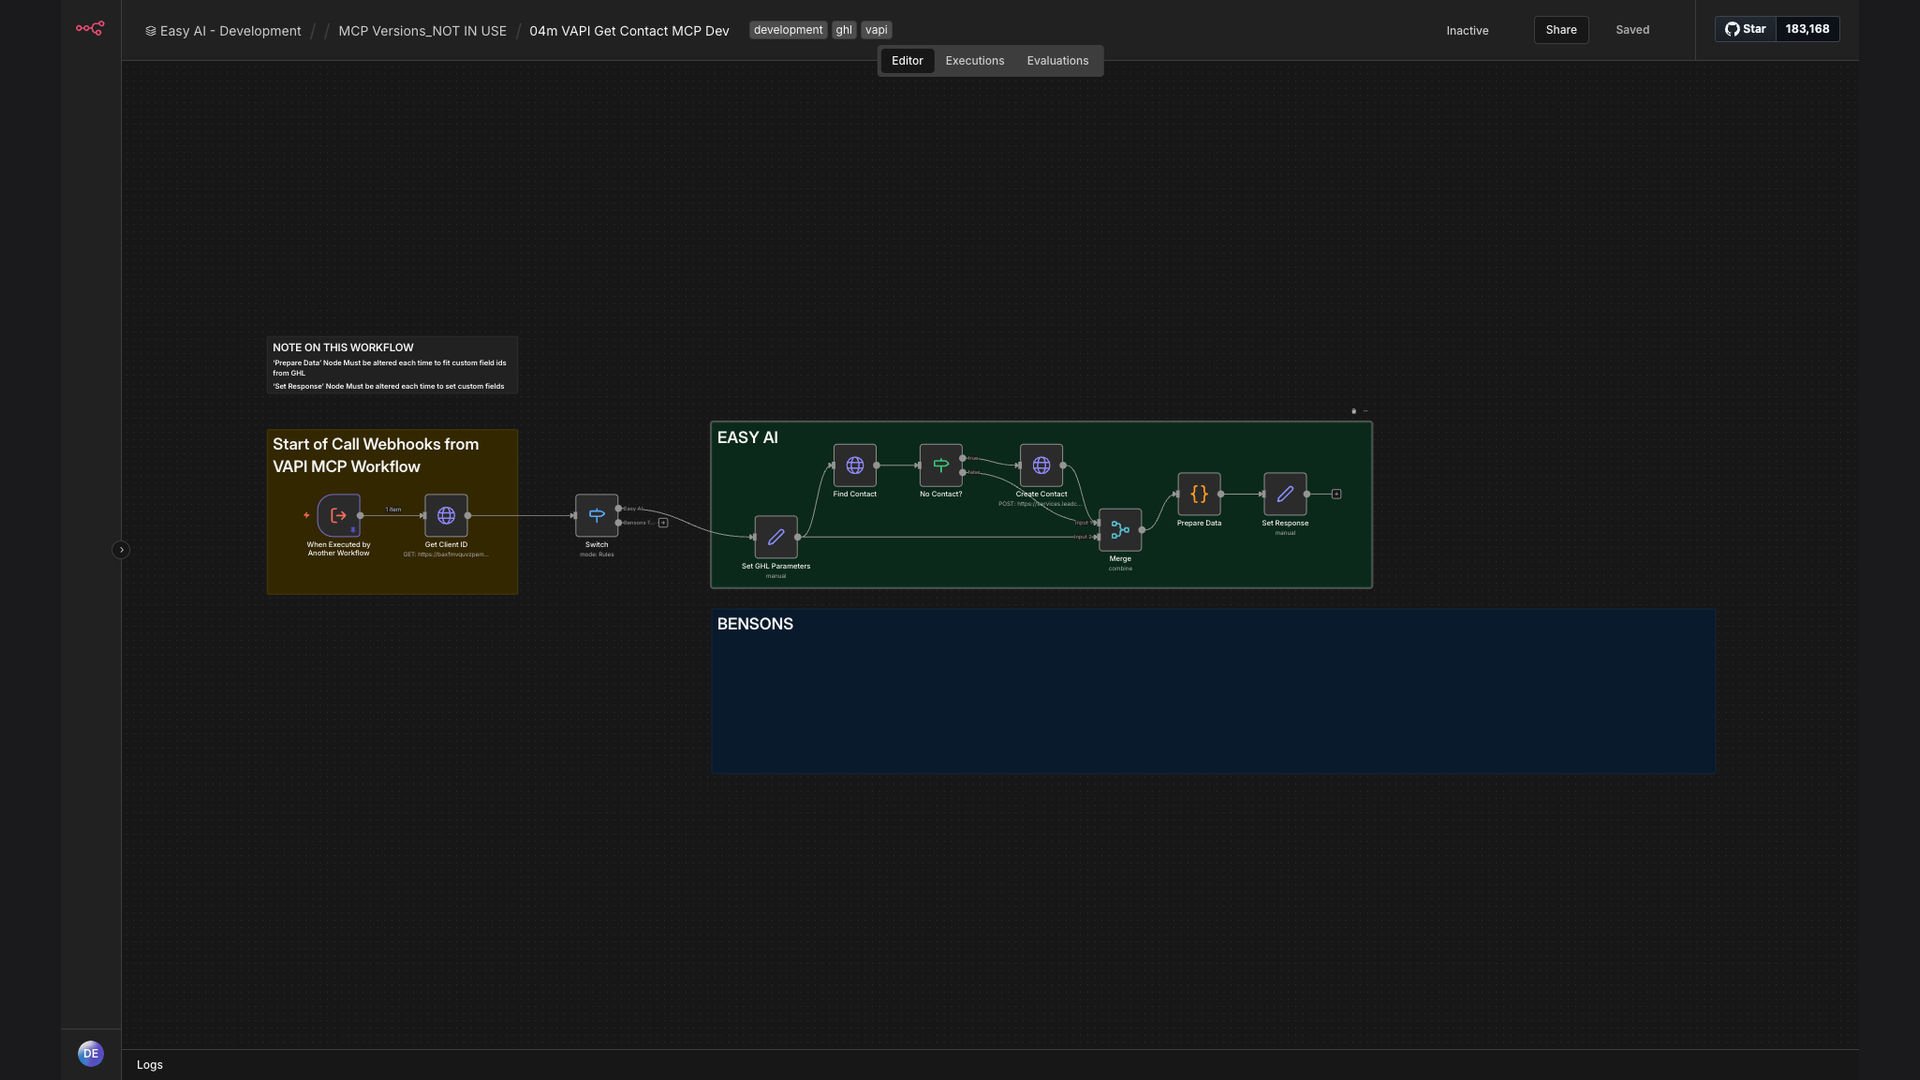Select the Prepare Data code node
Viewport: 1920px width, 1080px height.
click(x=1199, y=494)
